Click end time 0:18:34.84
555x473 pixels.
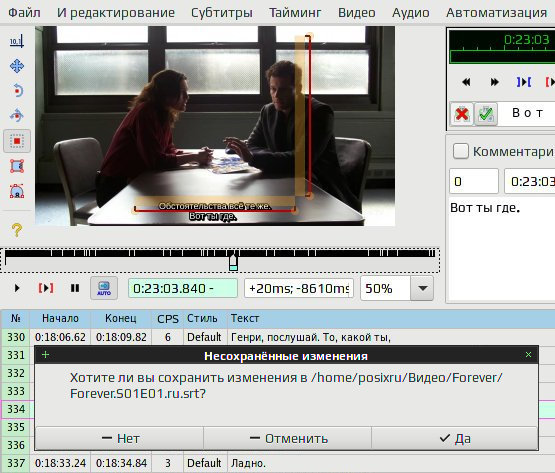click(x=121, y=463)
